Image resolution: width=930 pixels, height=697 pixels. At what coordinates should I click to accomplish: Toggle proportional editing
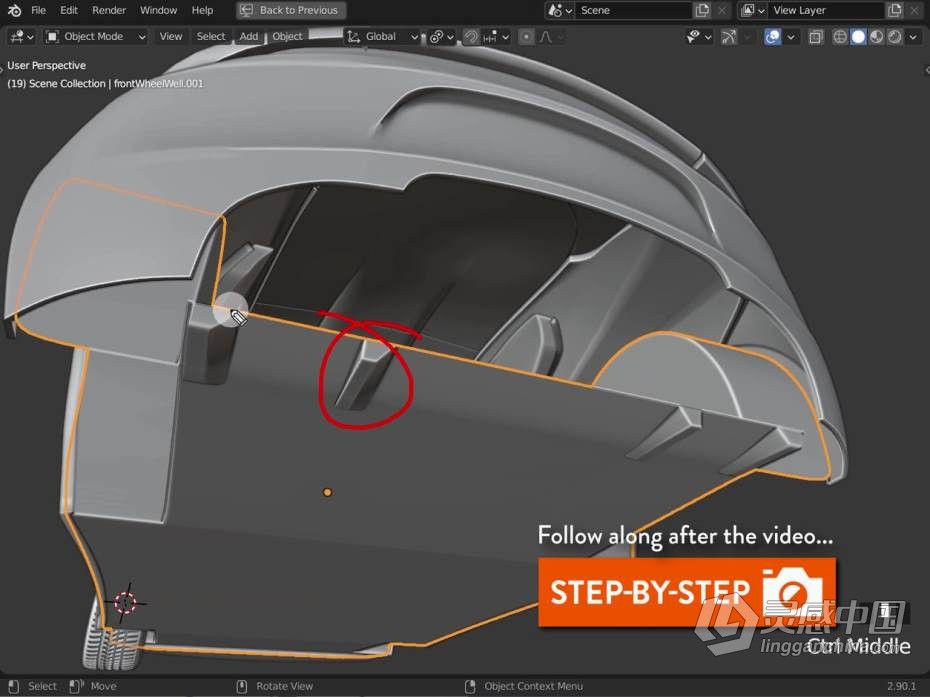pos(526,37)
